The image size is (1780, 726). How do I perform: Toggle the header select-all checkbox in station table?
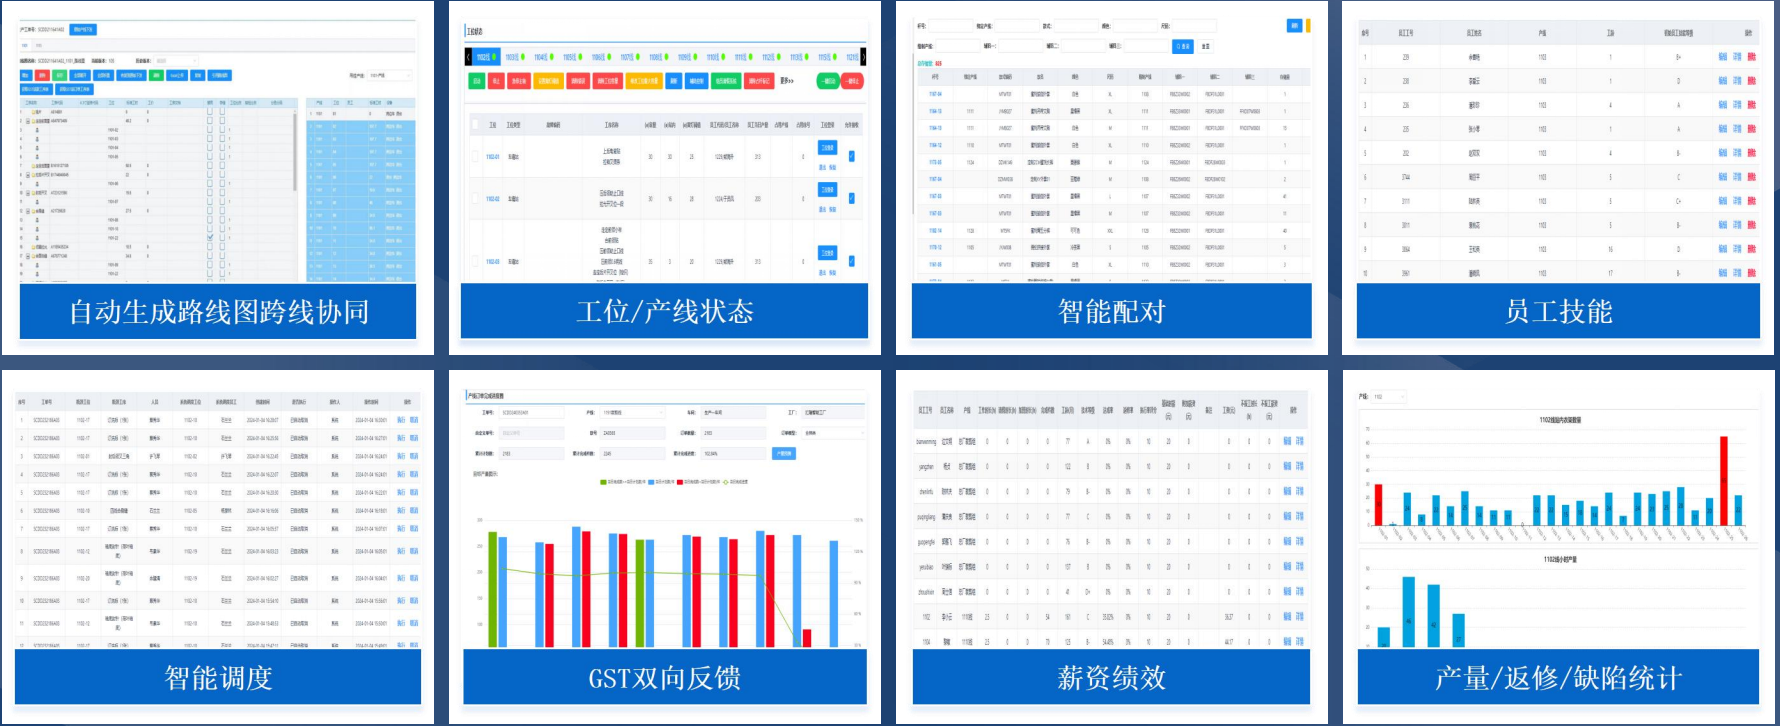pos(475,125)
